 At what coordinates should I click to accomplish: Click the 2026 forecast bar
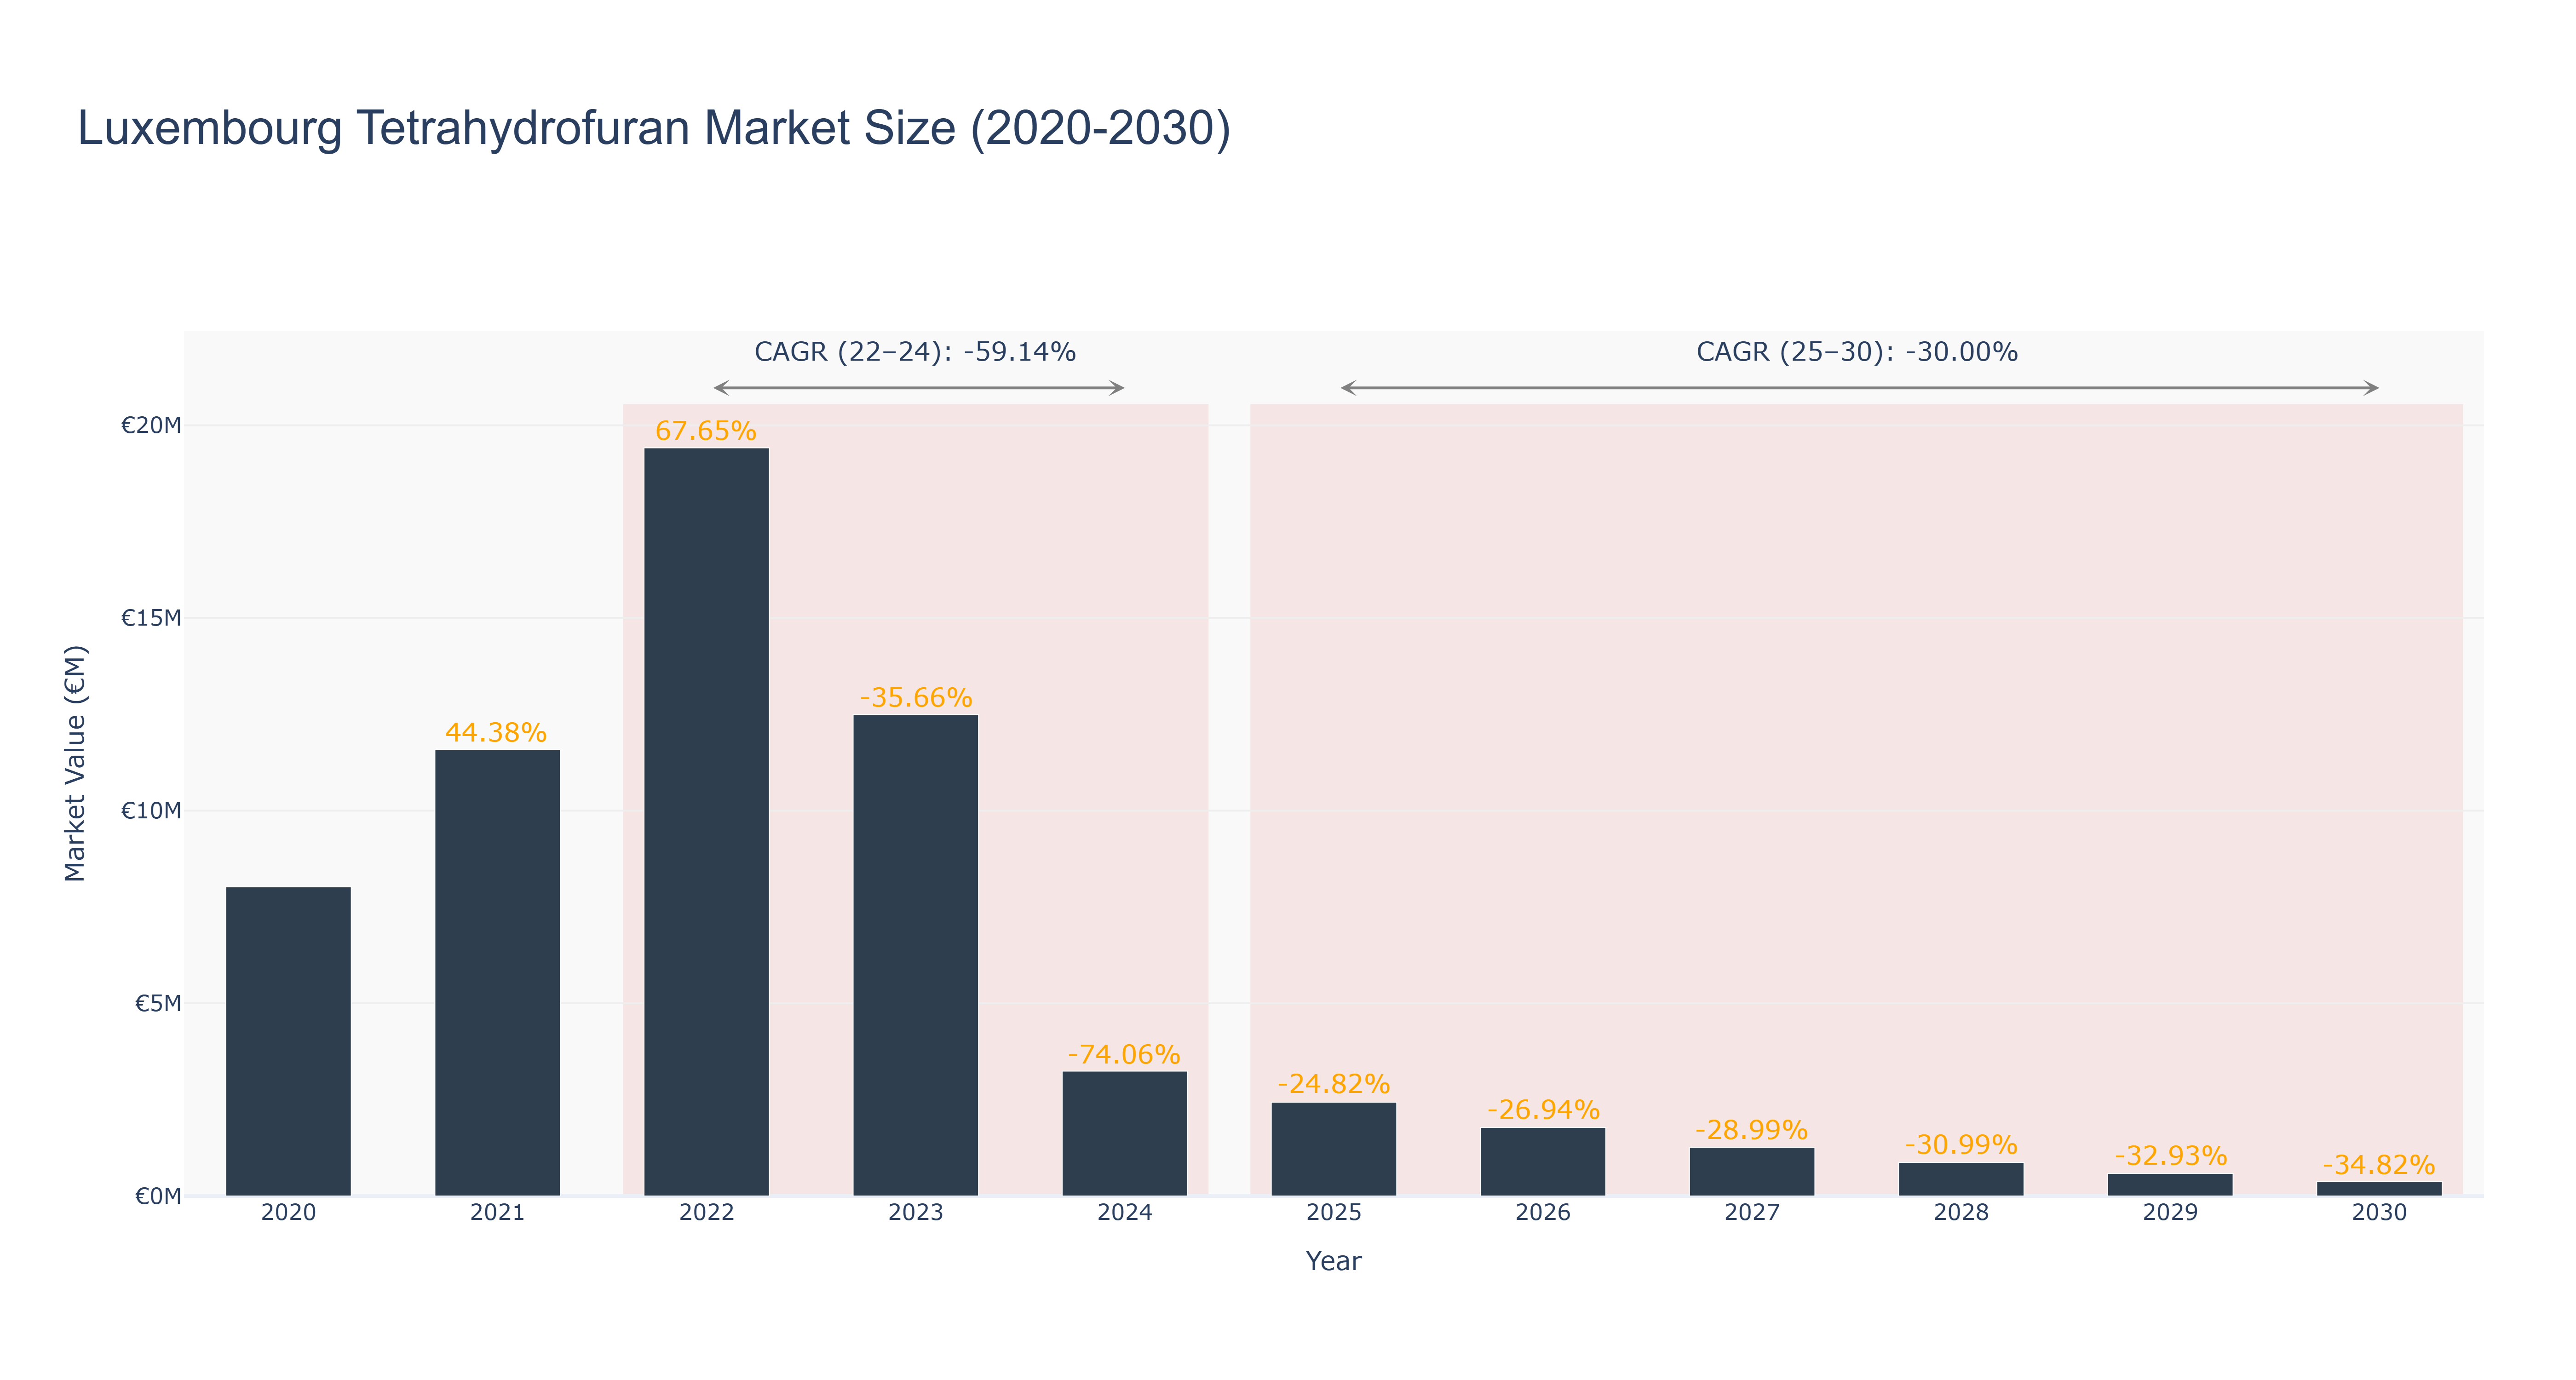(1542, 1162)
